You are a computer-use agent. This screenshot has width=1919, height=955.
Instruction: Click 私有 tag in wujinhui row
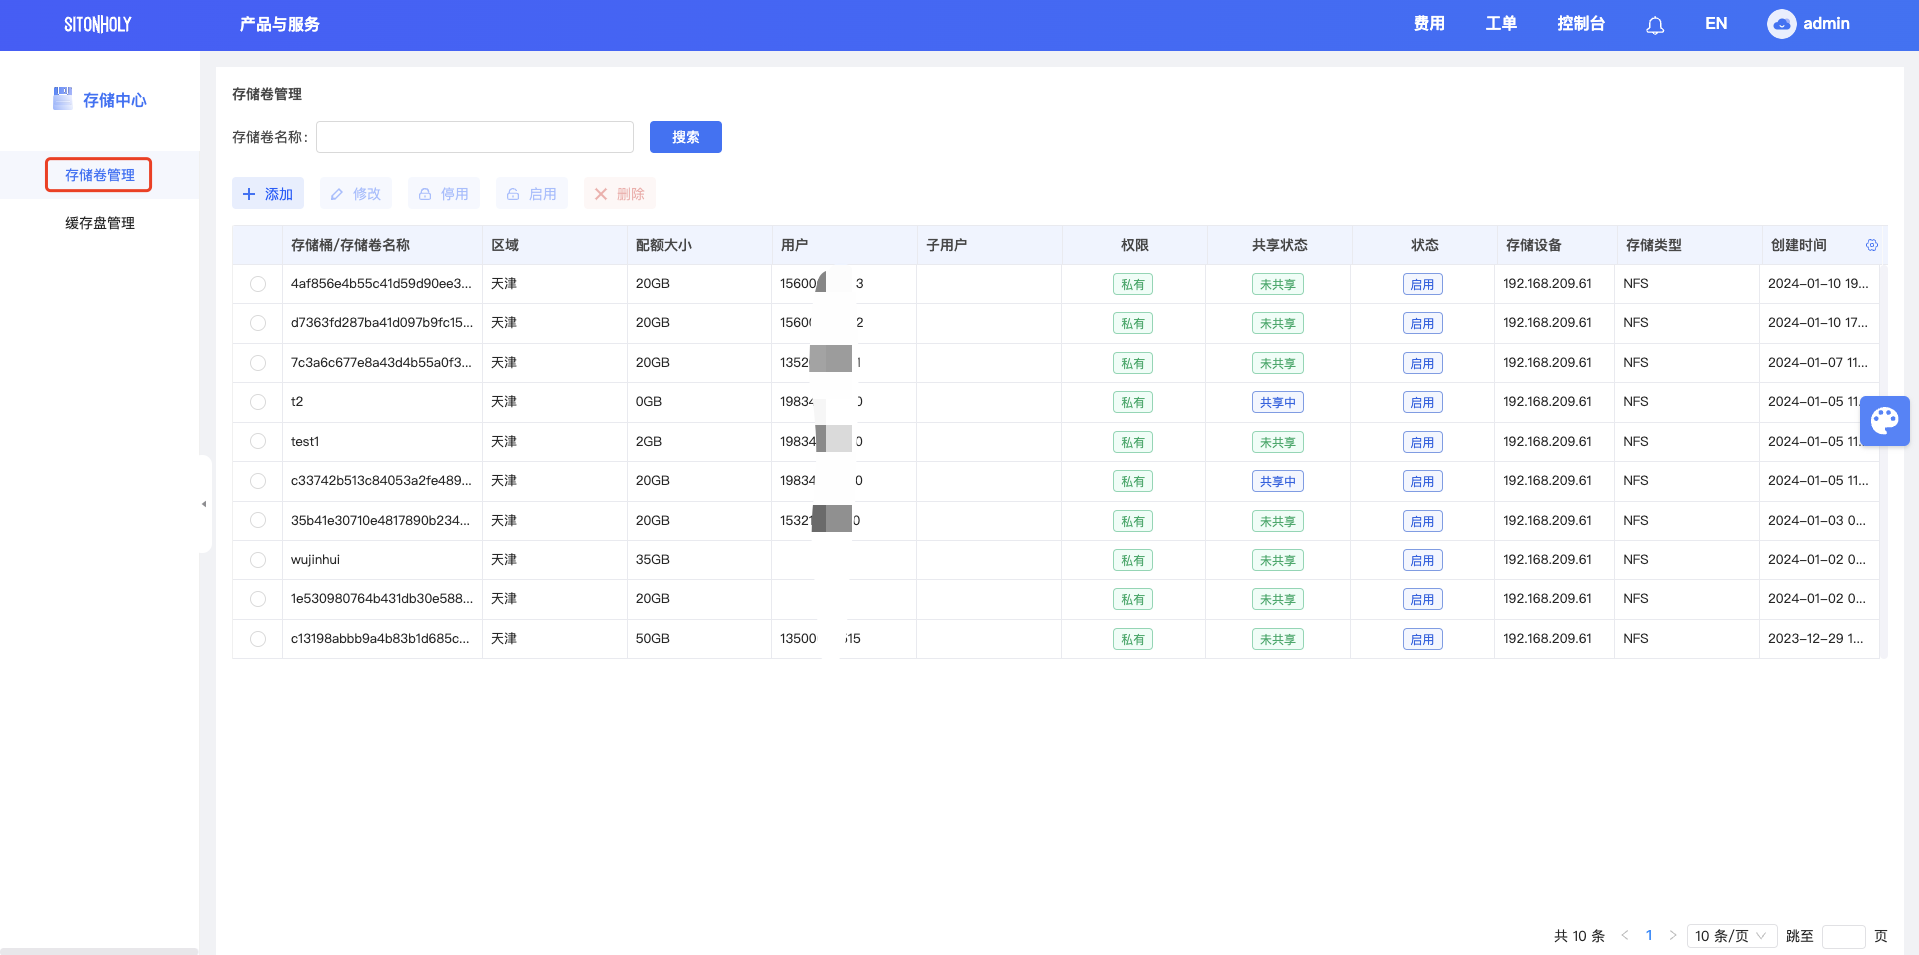tap(1133, 560)
